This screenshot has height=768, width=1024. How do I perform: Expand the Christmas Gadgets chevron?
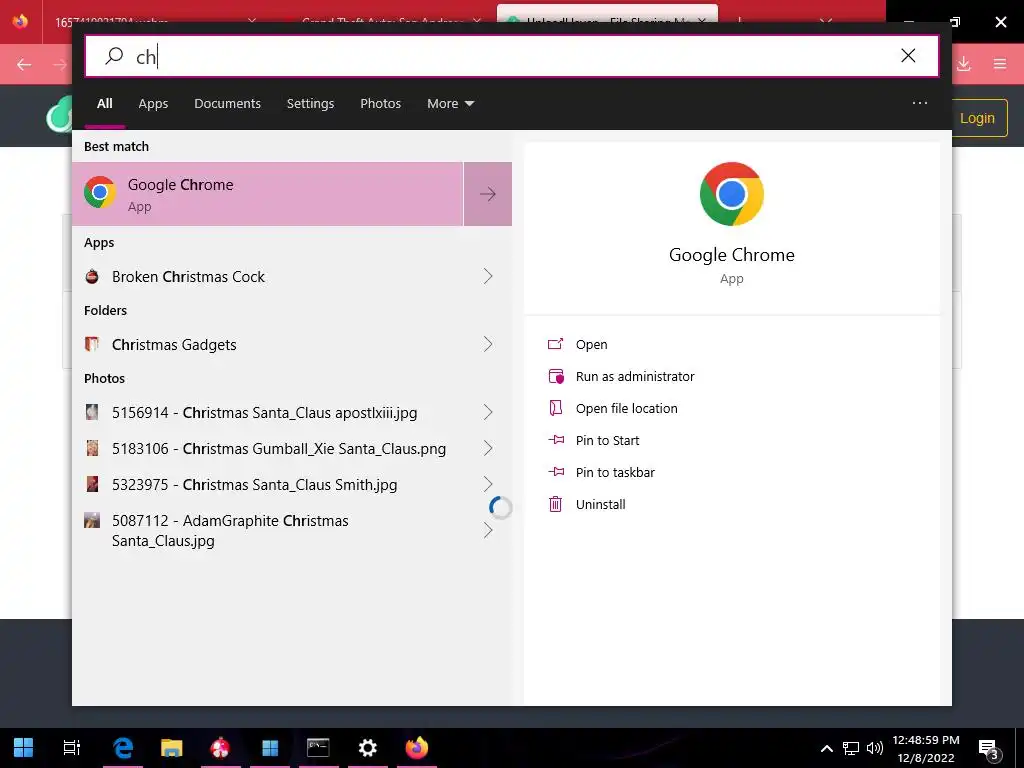(x=488, y=344)
